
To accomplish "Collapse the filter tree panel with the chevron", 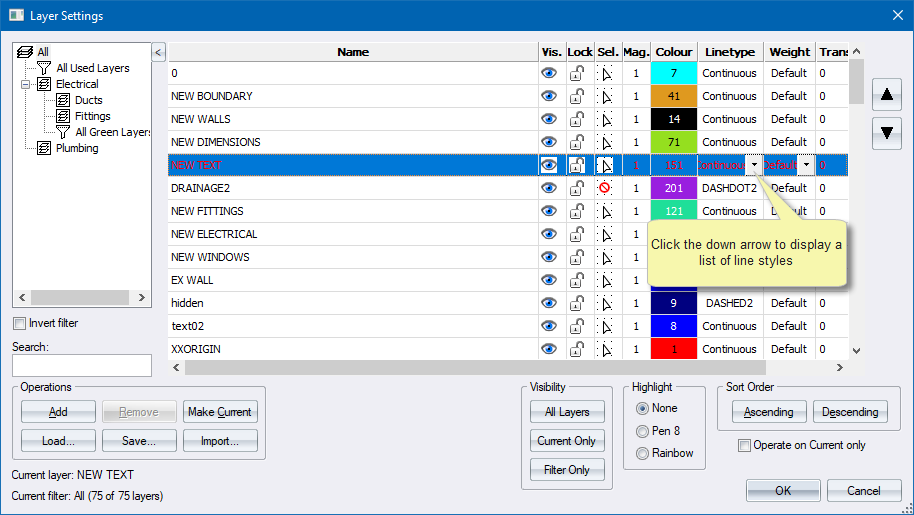I will tap(158, 52).
